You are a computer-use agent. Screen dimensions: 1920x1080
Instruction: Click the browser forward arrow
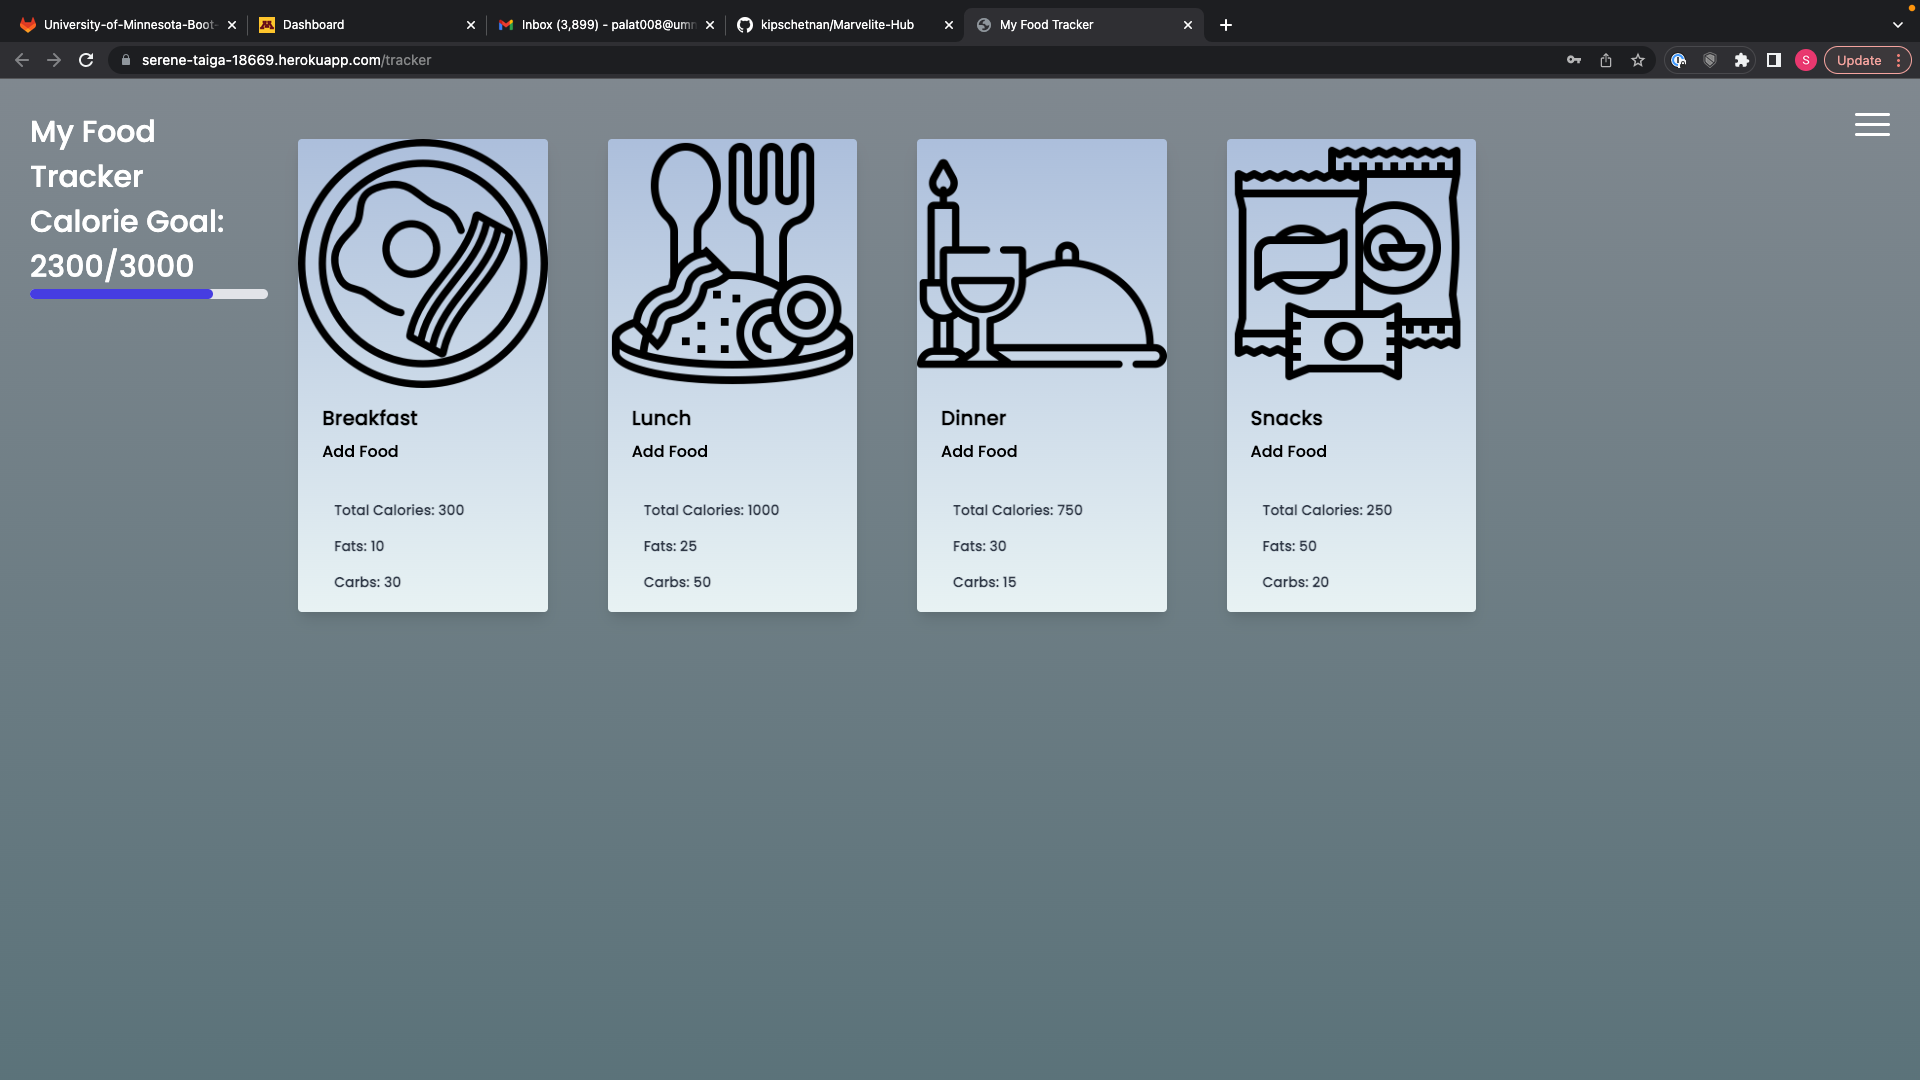point(54,60)
